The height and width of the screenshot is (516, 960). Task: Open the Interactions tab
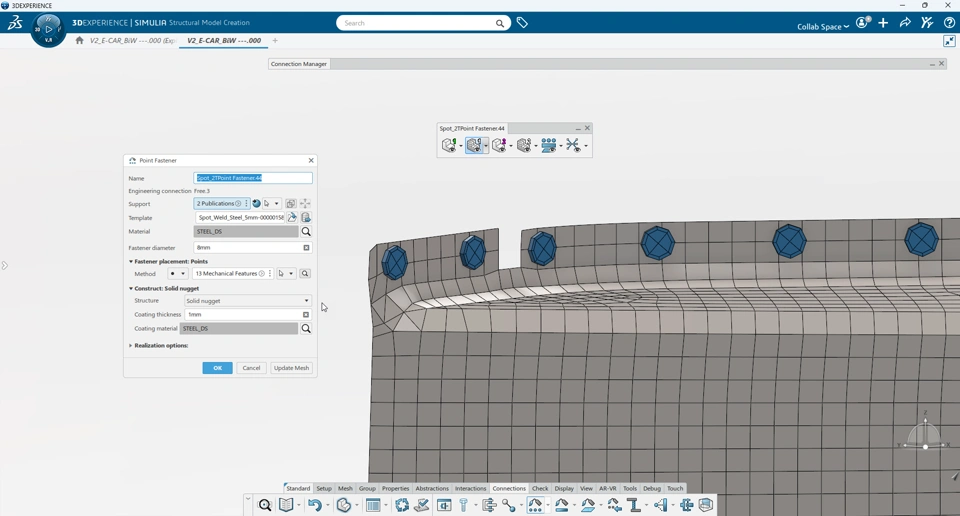click(x=470, y=489)
